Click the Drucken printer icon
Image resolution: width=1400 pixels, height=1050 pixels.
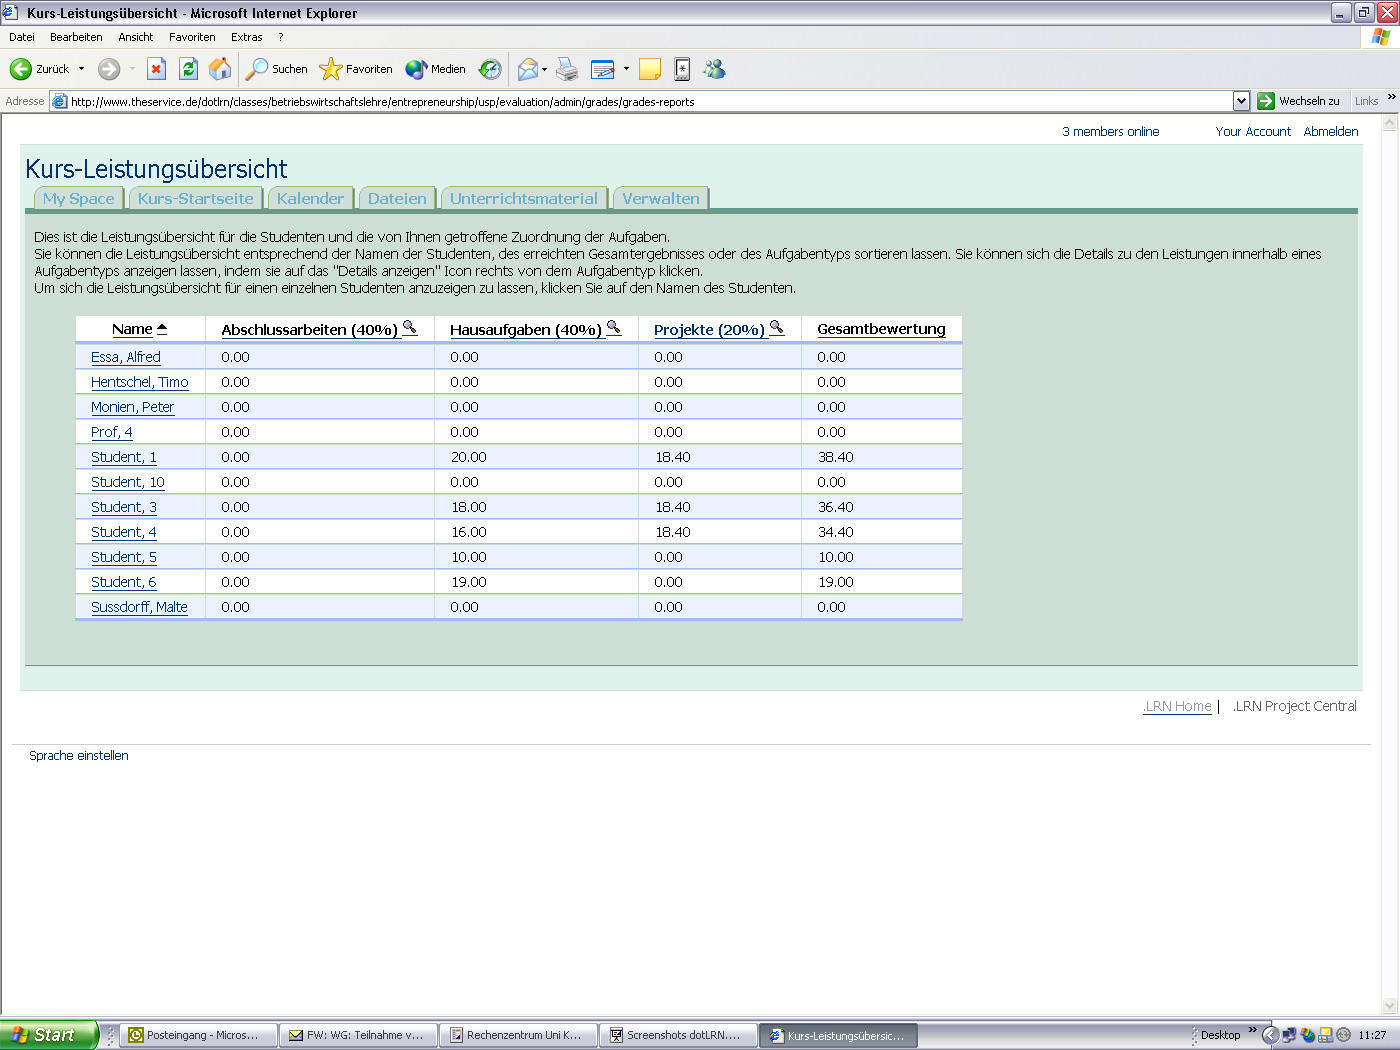pos(567,69)
